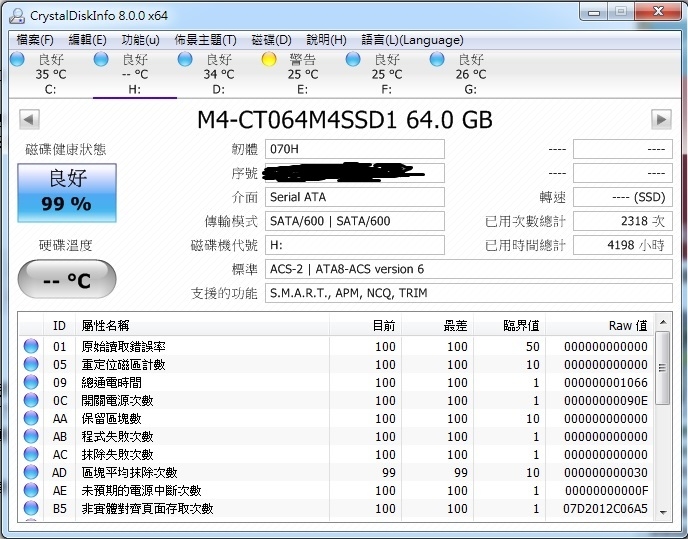
Task: Click the ID column header
Action: pos(59,326)
